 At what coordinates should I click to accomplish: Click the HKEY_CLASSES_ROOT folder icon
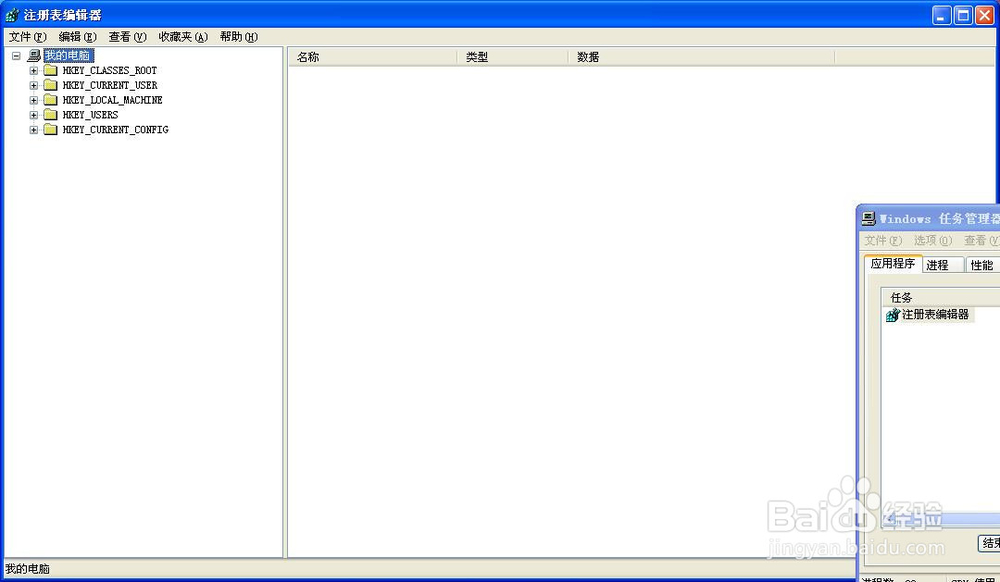coord(50,70)
